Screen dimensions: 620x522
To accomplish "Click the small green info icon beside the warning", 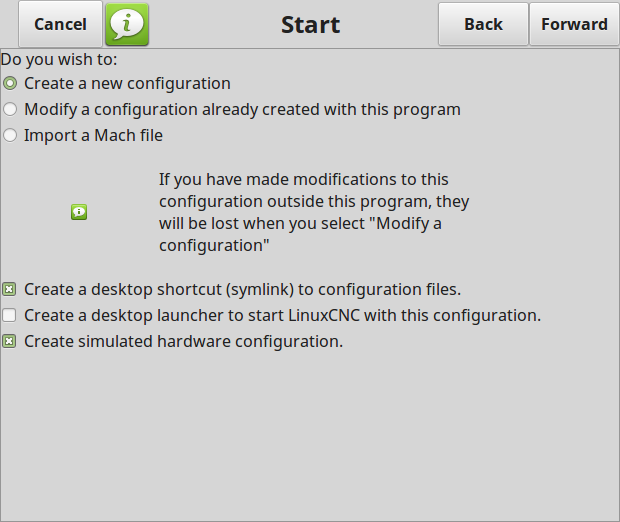I will (79, 212).
